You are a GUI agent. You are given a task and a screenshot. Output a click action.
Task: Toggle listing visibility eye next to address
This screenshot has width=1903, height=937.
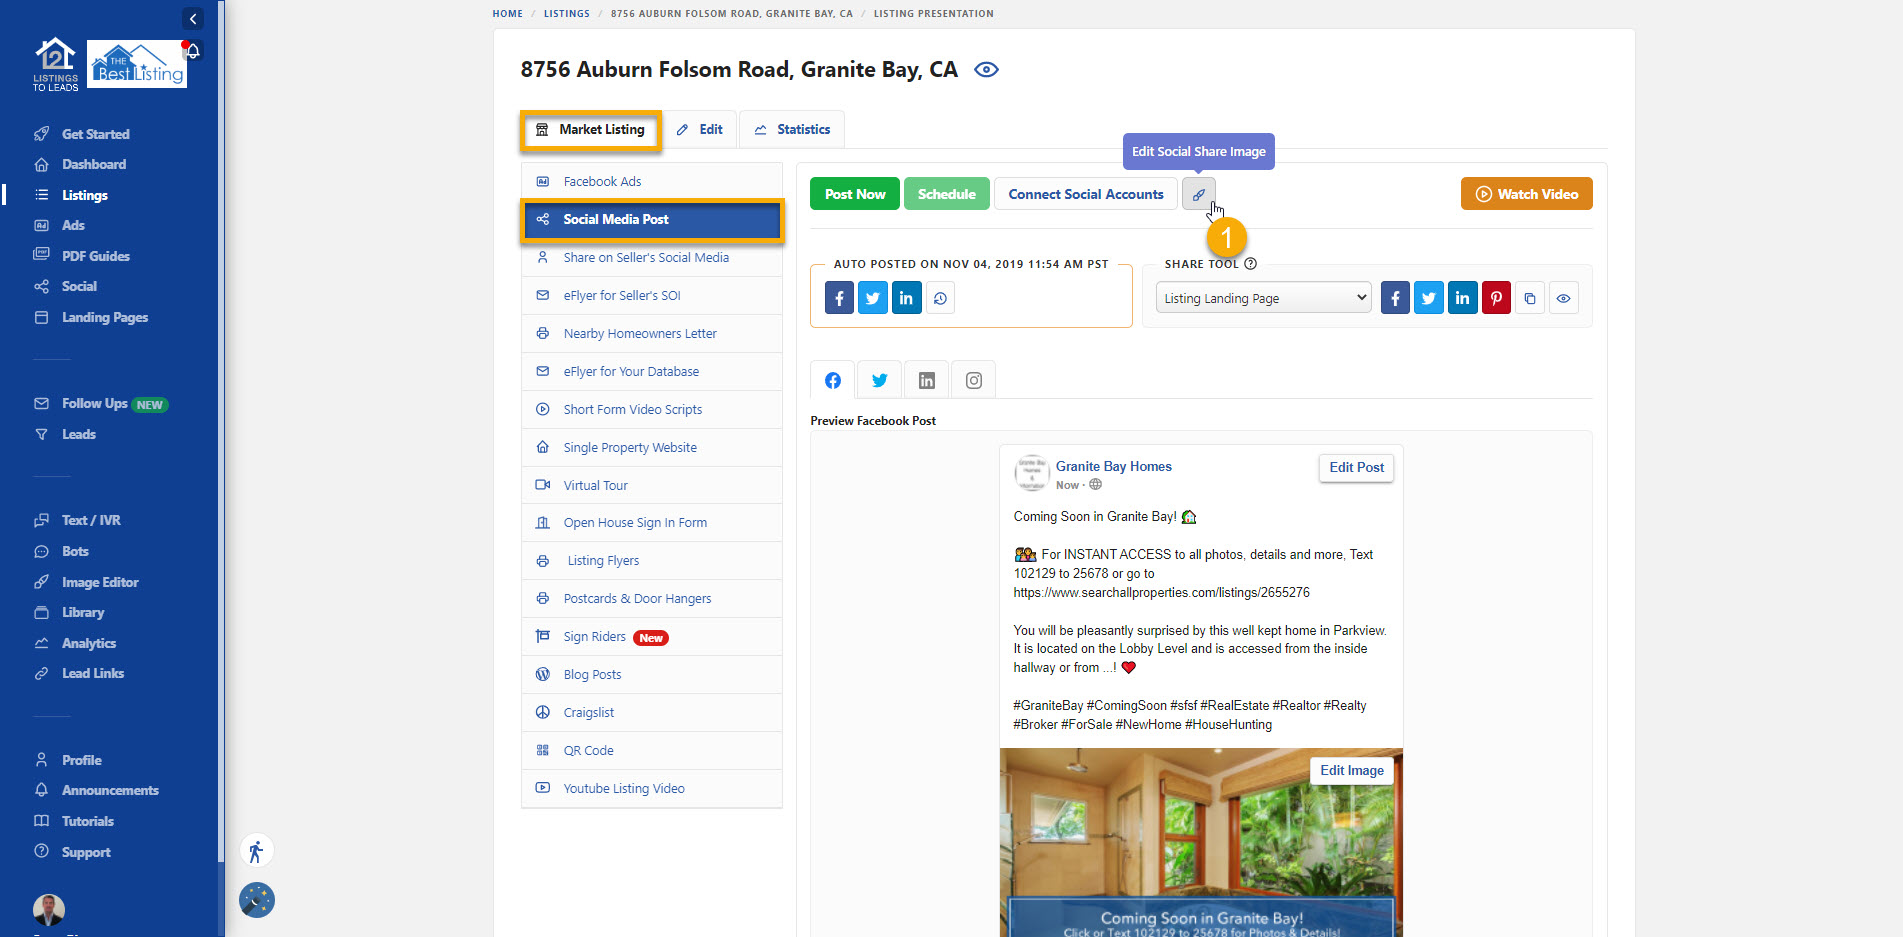point(986,70)
